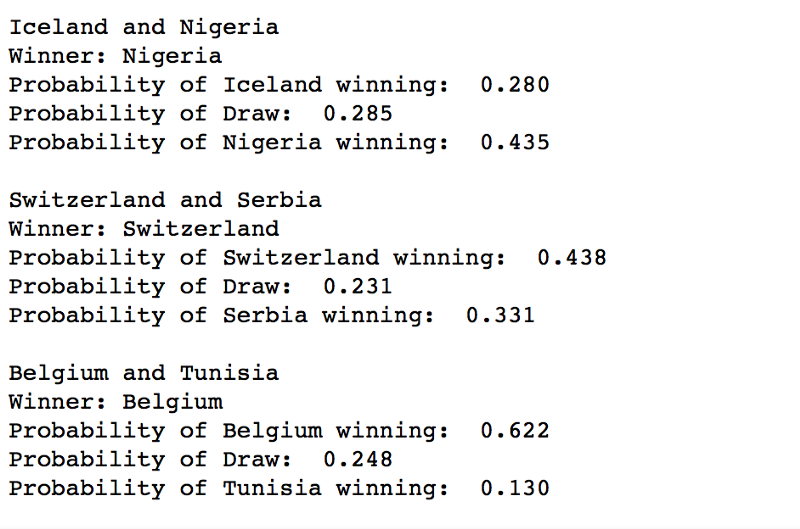Click the word 'Nigeria' in the first heading
Image resolution: width=800 pixels, height=529 pixels.
(229, 28)
